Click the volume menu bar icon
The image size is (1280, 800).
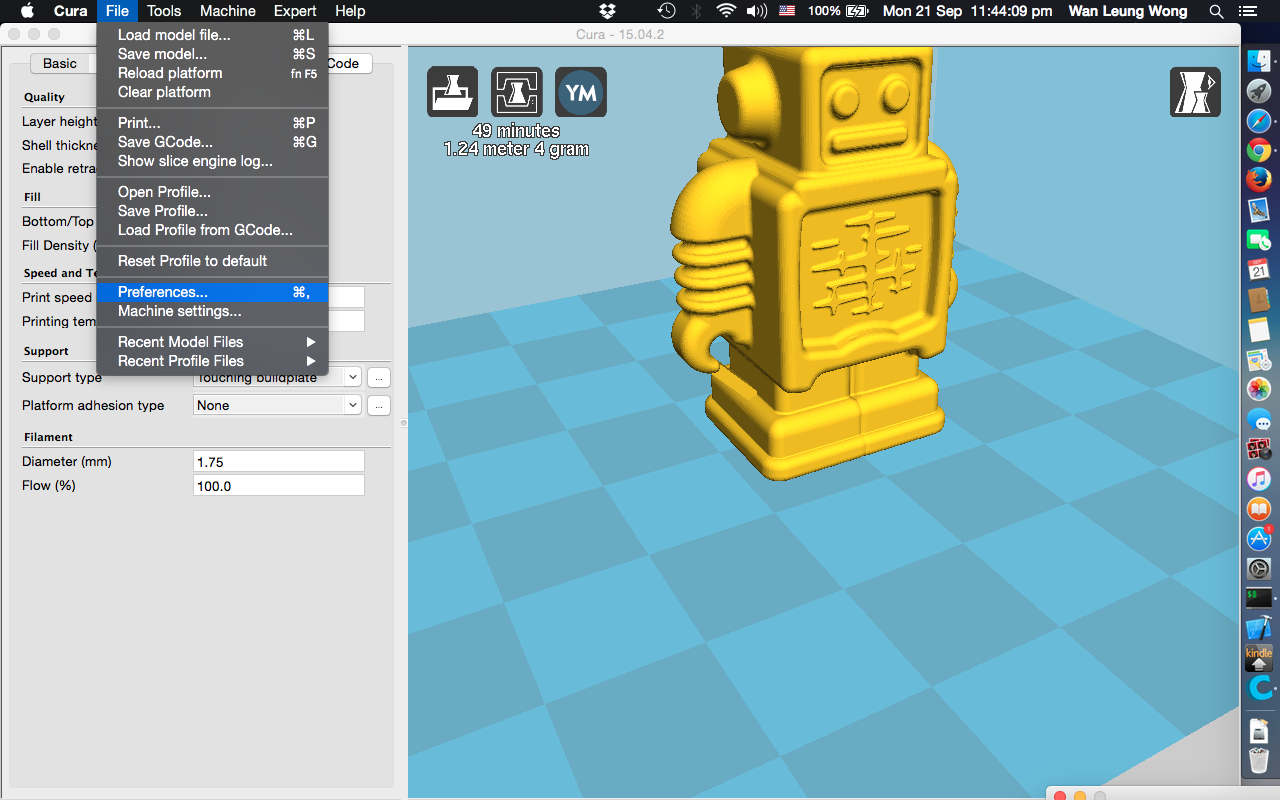tap(757, 11)
